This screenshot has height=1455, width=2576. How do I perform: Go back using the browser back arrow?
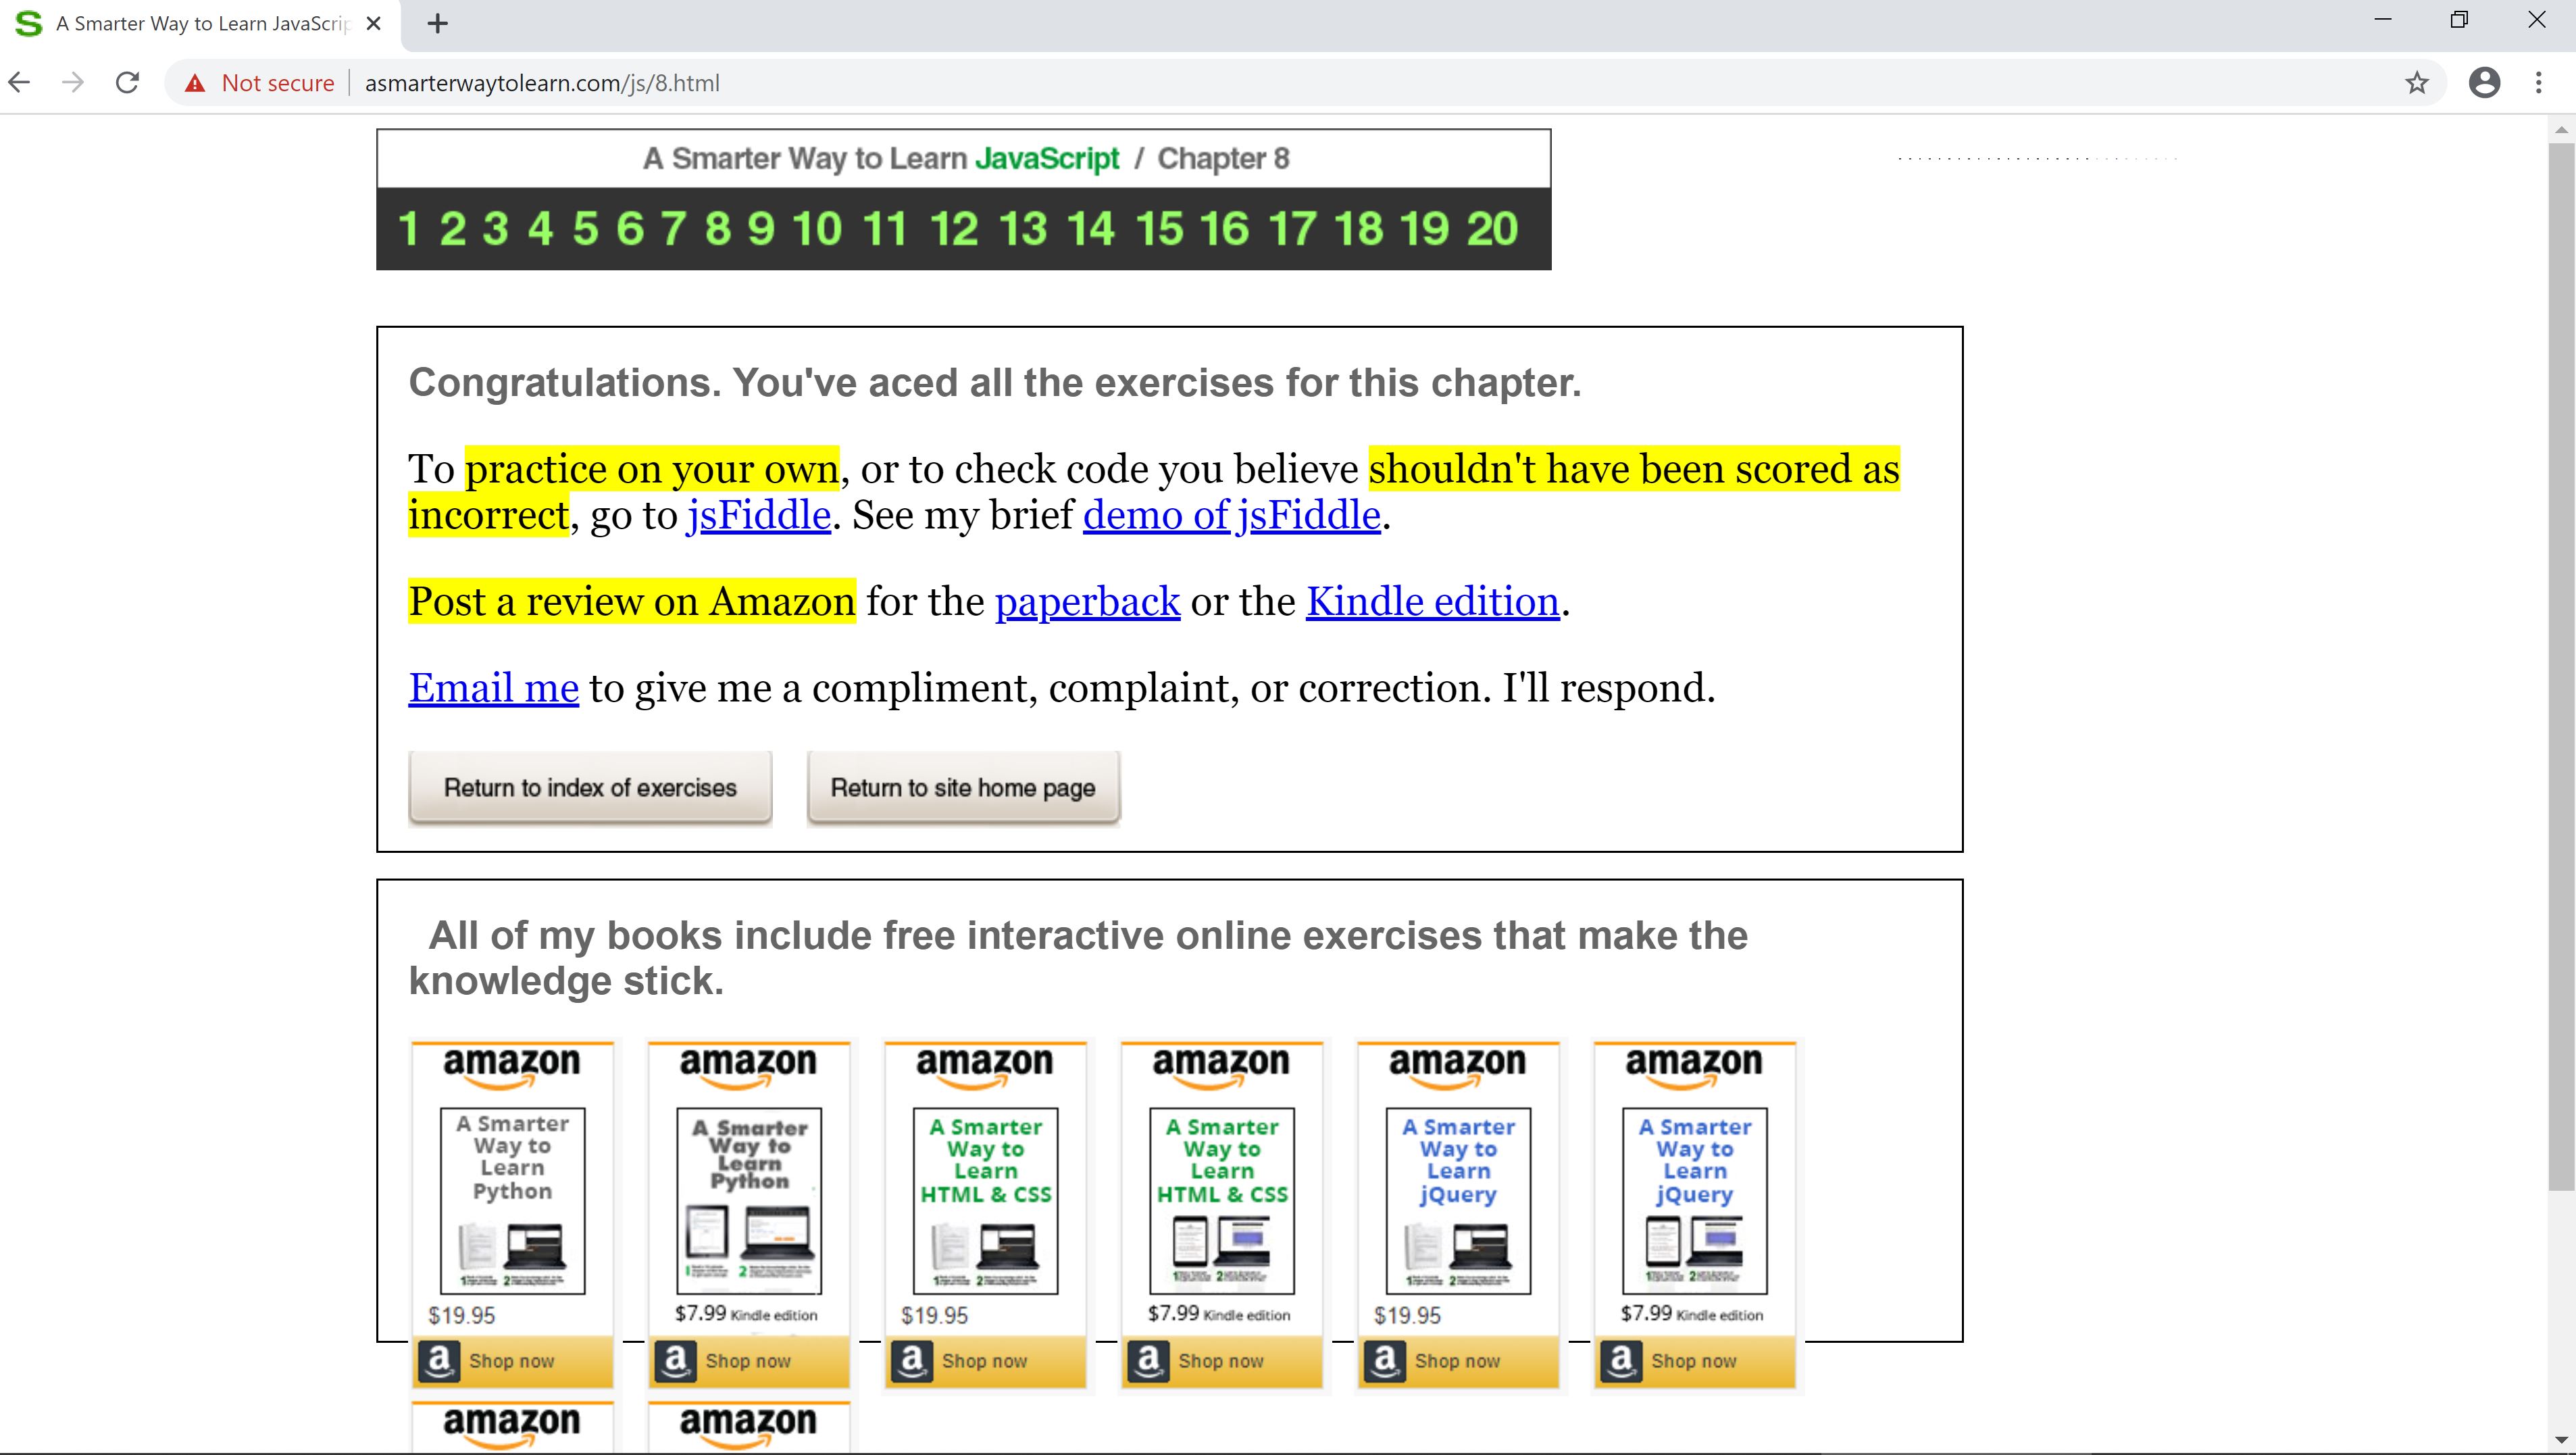[x=20, y=83]
